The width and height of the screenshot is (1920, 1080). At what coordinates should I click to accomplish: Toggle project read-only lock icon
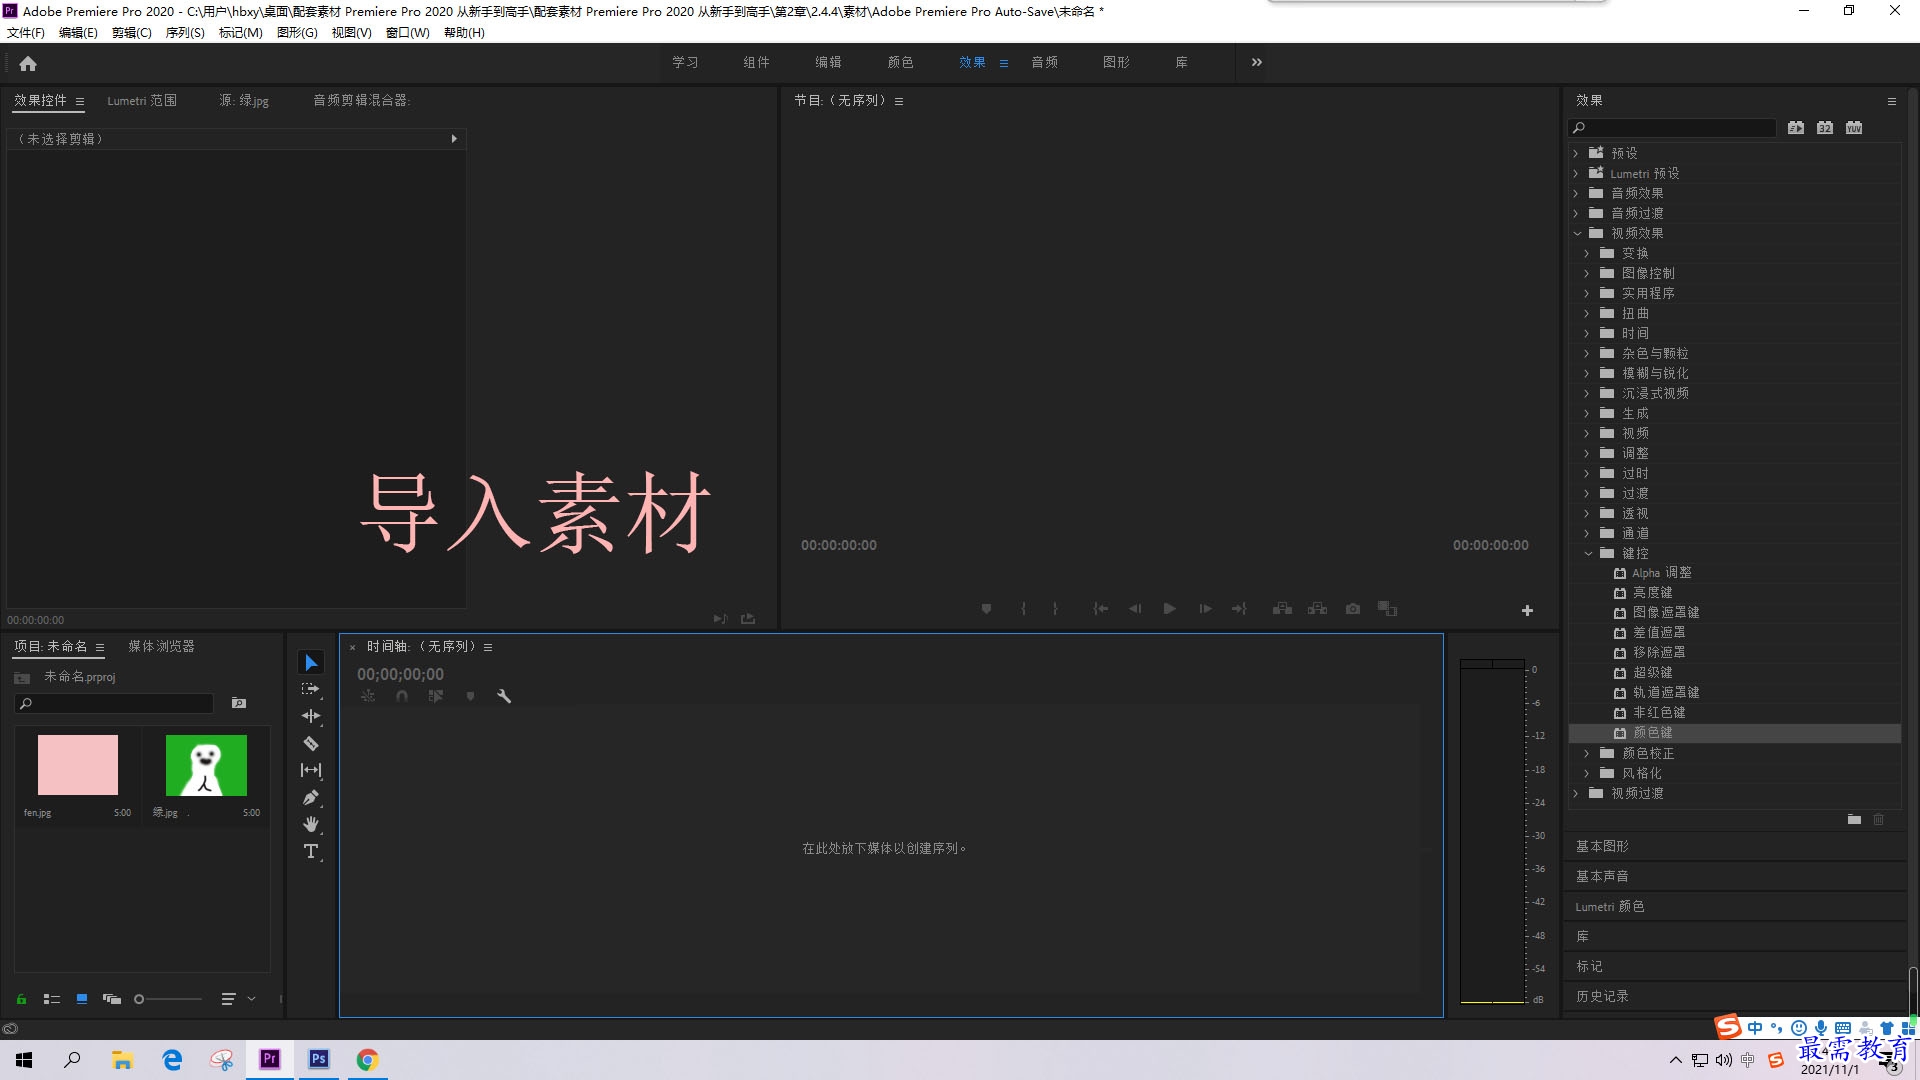21,999
